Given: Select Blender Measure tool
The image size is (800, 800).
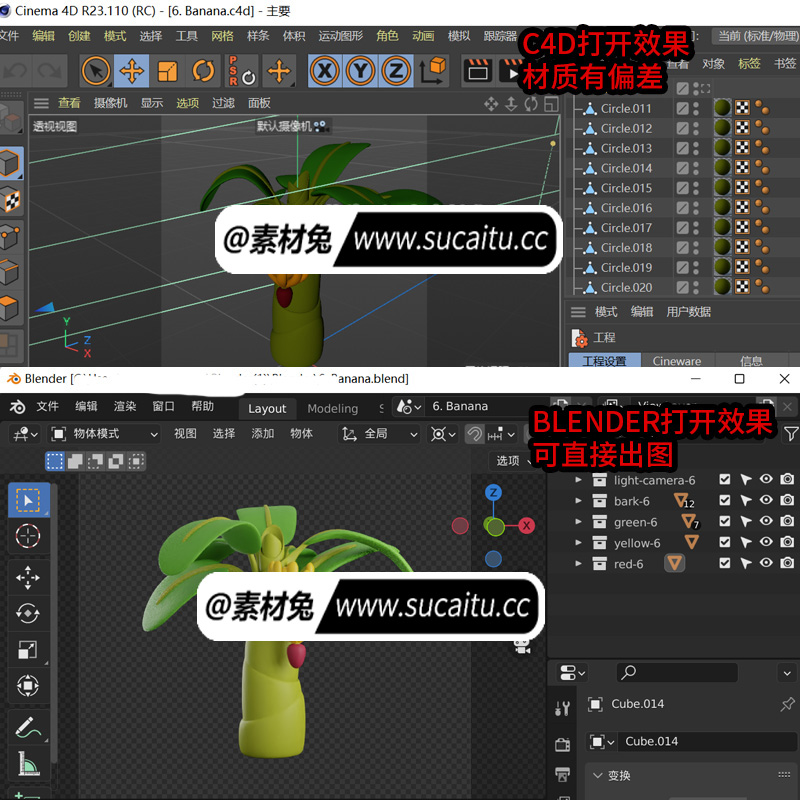Looking at the screenshot, I should tap(29, 763).
